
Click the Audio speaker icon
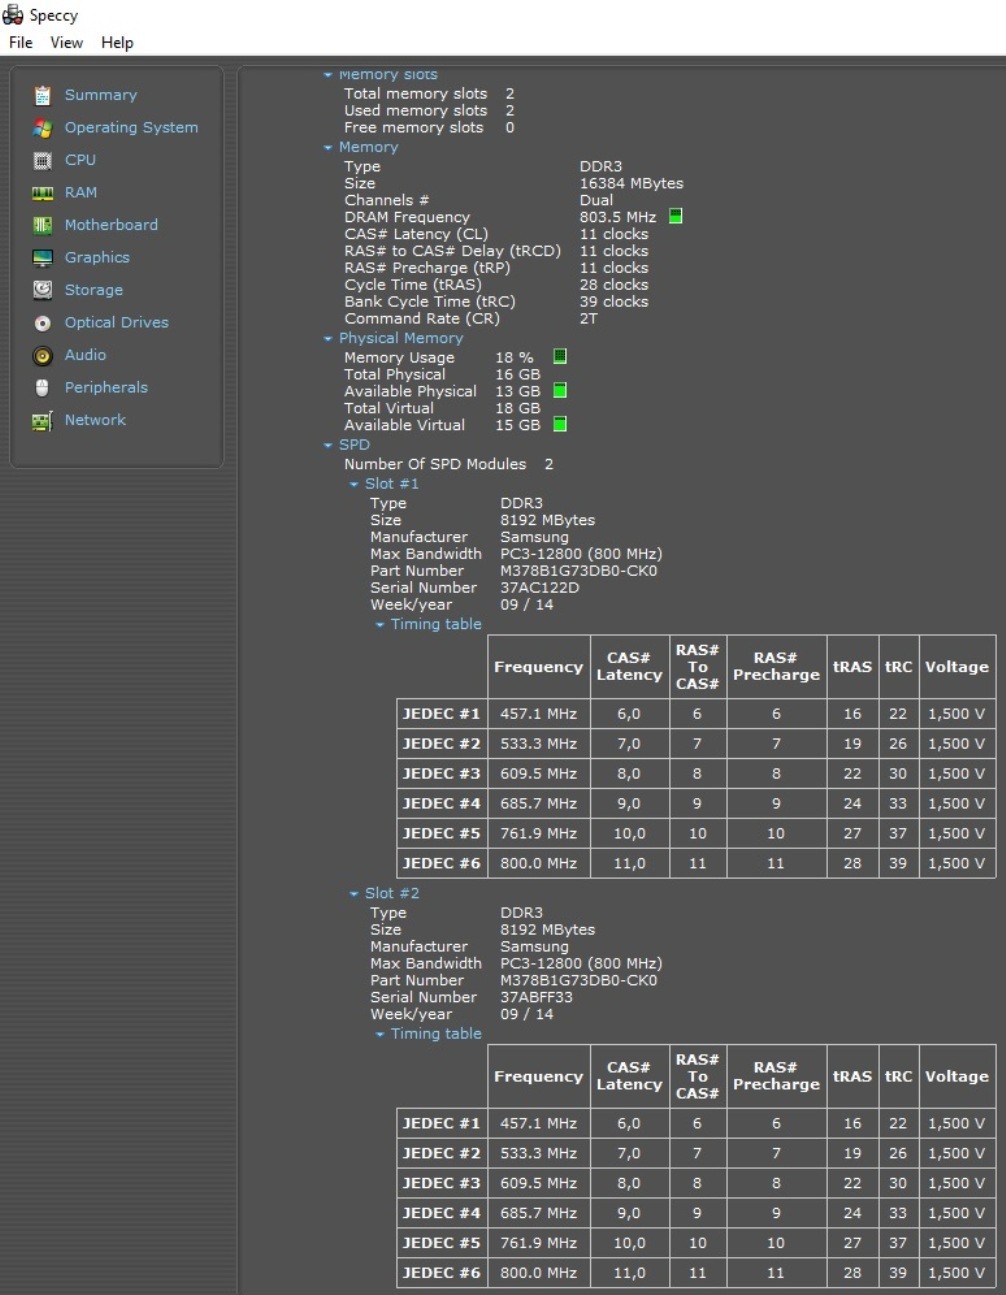click(42, 355)
